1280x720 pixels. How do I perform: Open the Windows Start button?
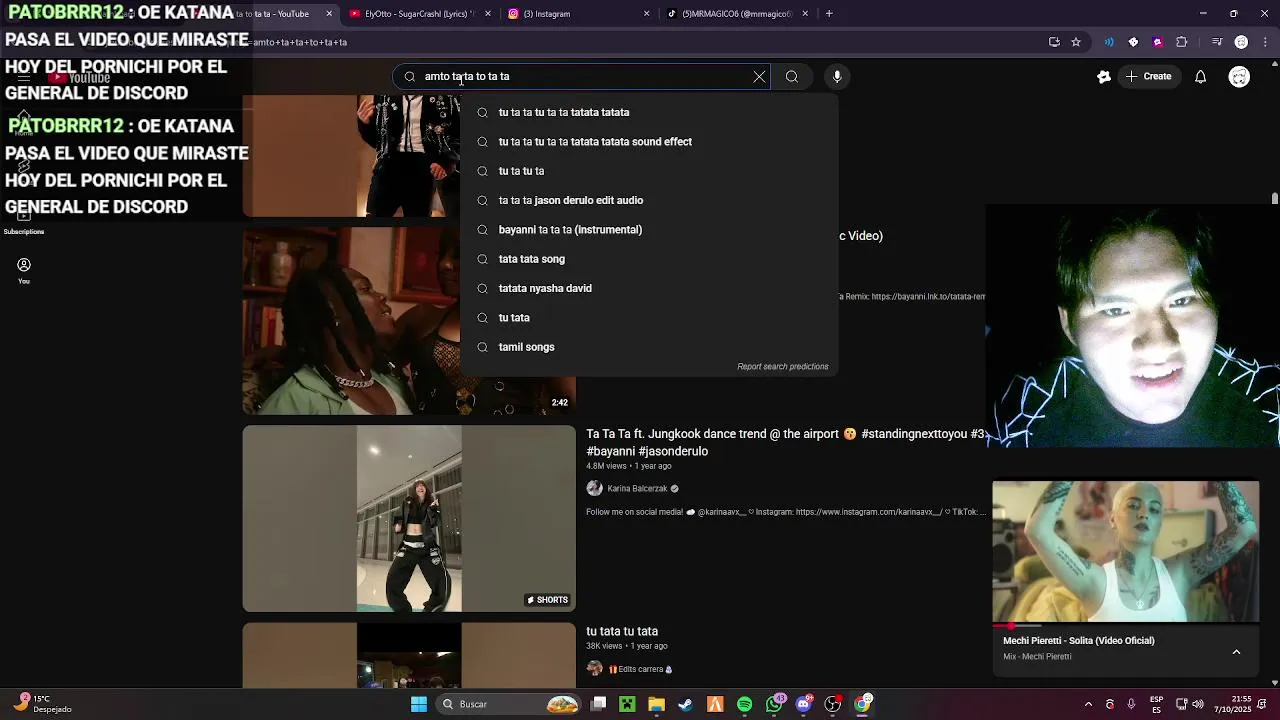419,704
